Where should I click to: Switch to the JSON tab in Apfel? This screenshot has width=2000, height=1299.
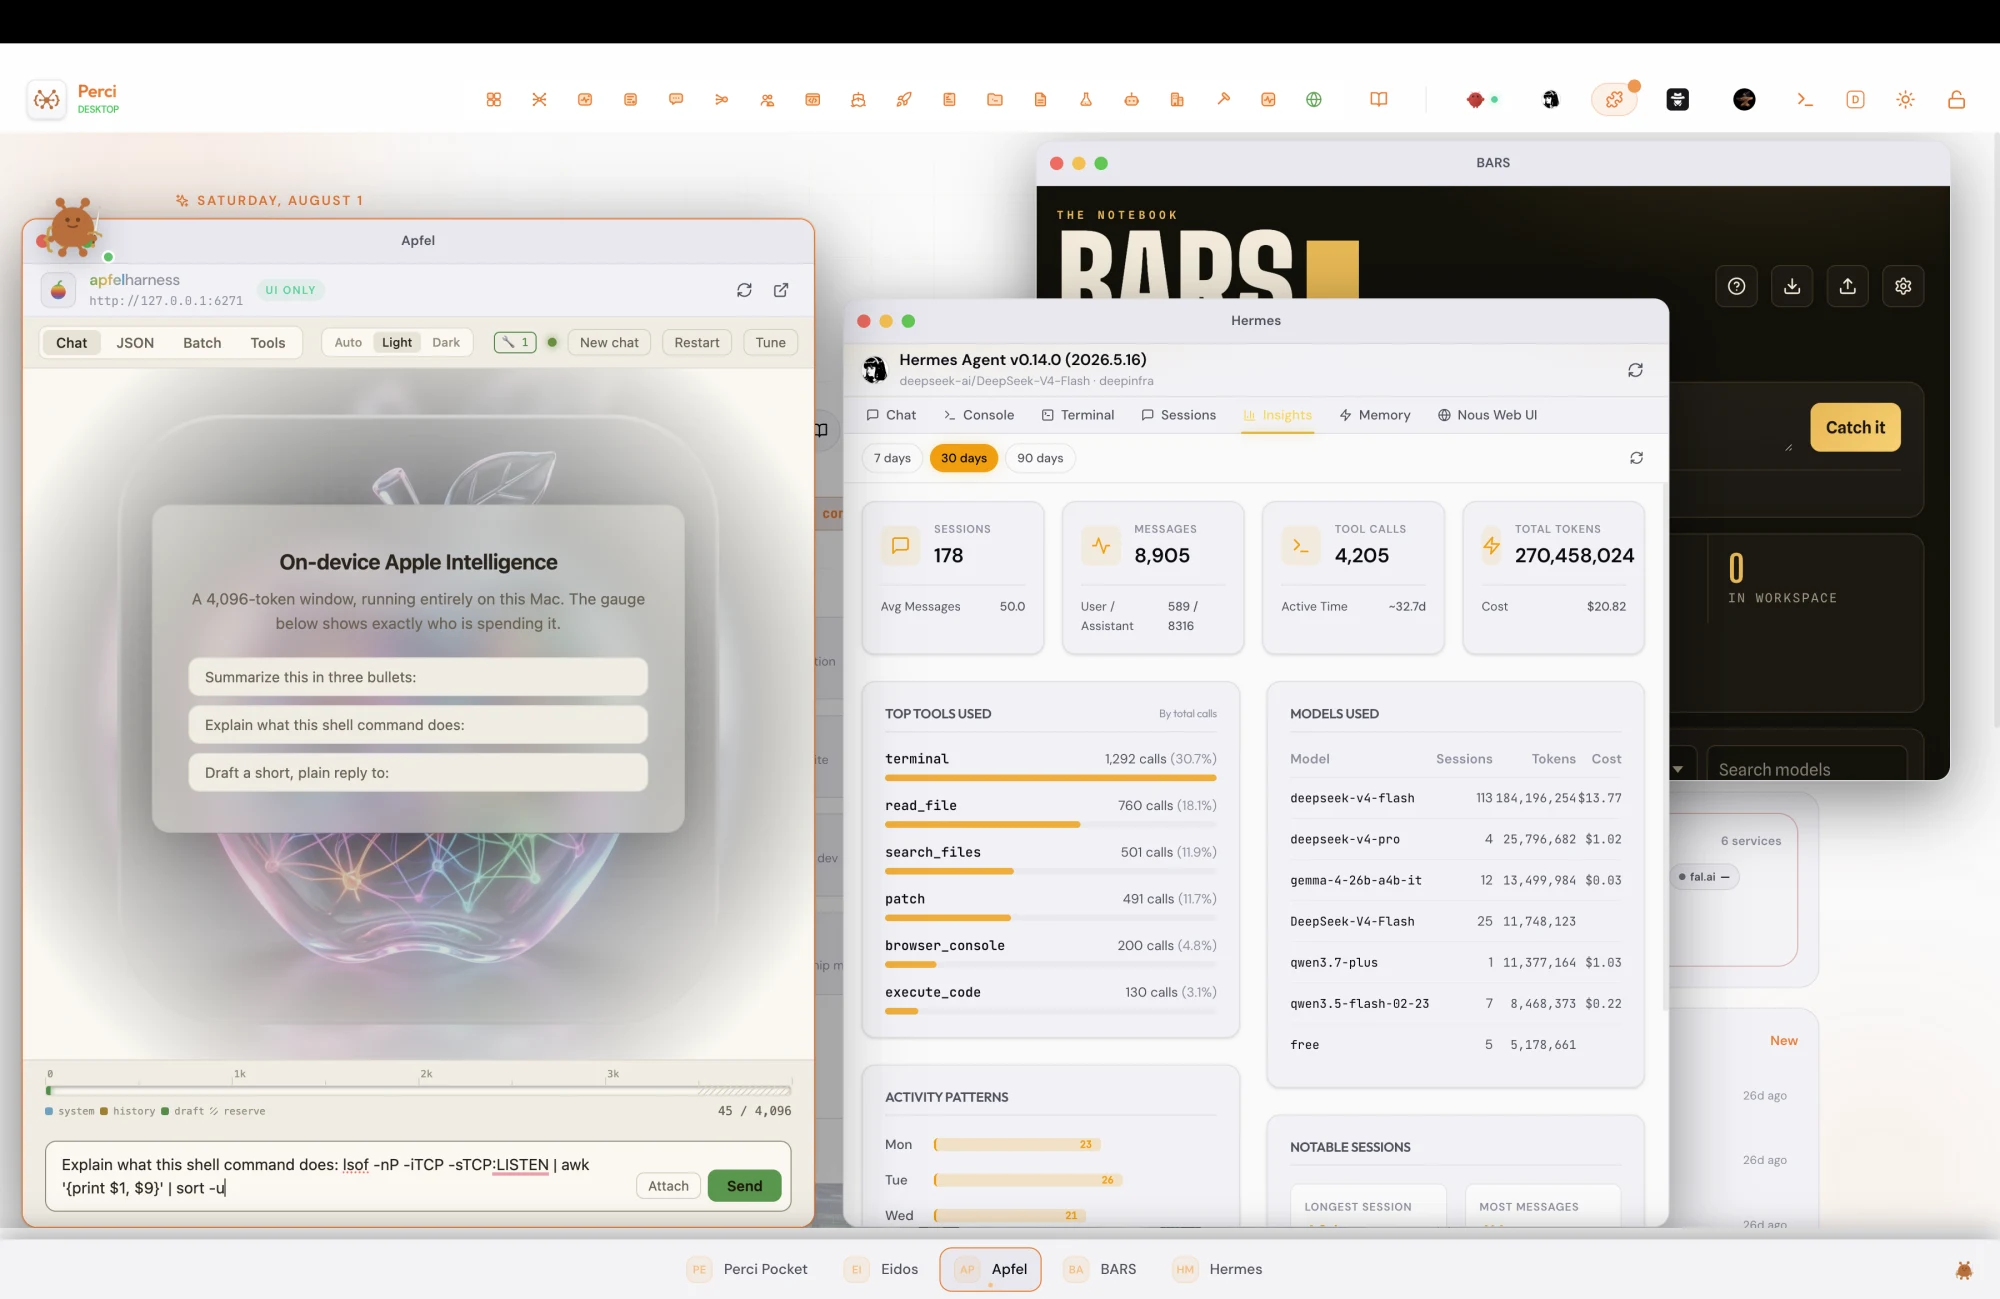pos(135,342)
